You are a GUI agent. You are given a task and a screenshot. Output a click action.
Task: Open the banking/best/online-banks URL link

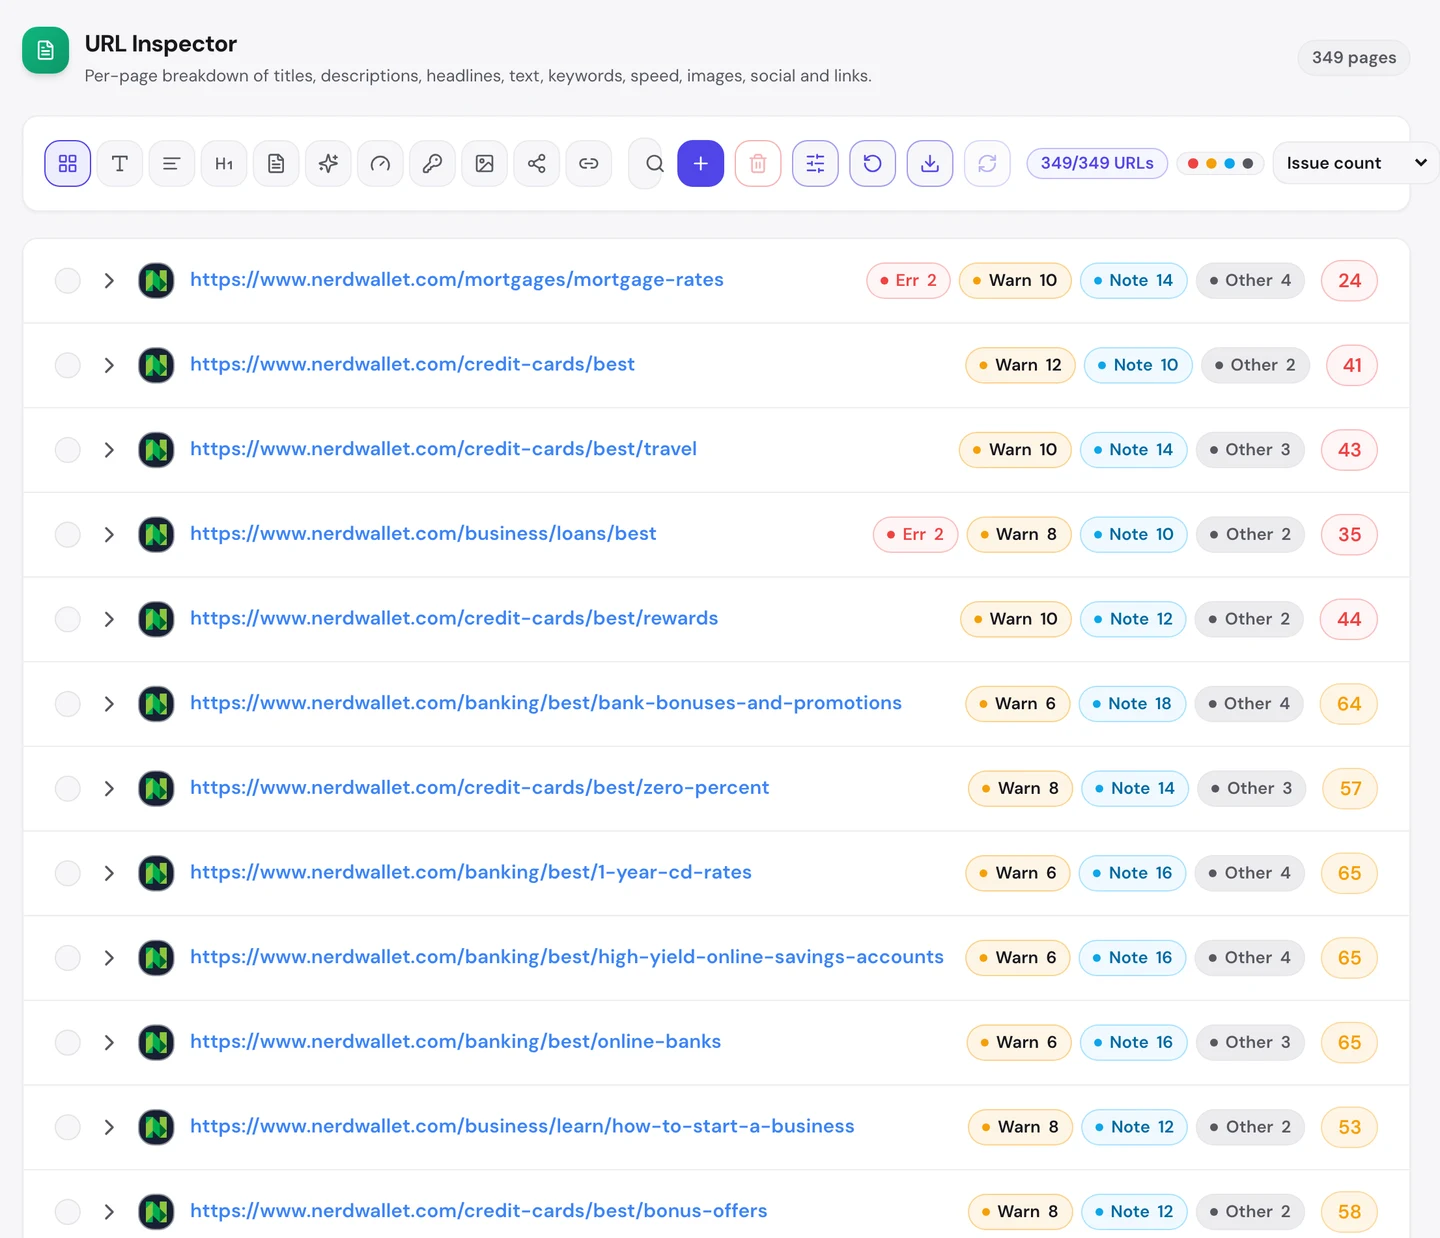(x=455, y=1041)
